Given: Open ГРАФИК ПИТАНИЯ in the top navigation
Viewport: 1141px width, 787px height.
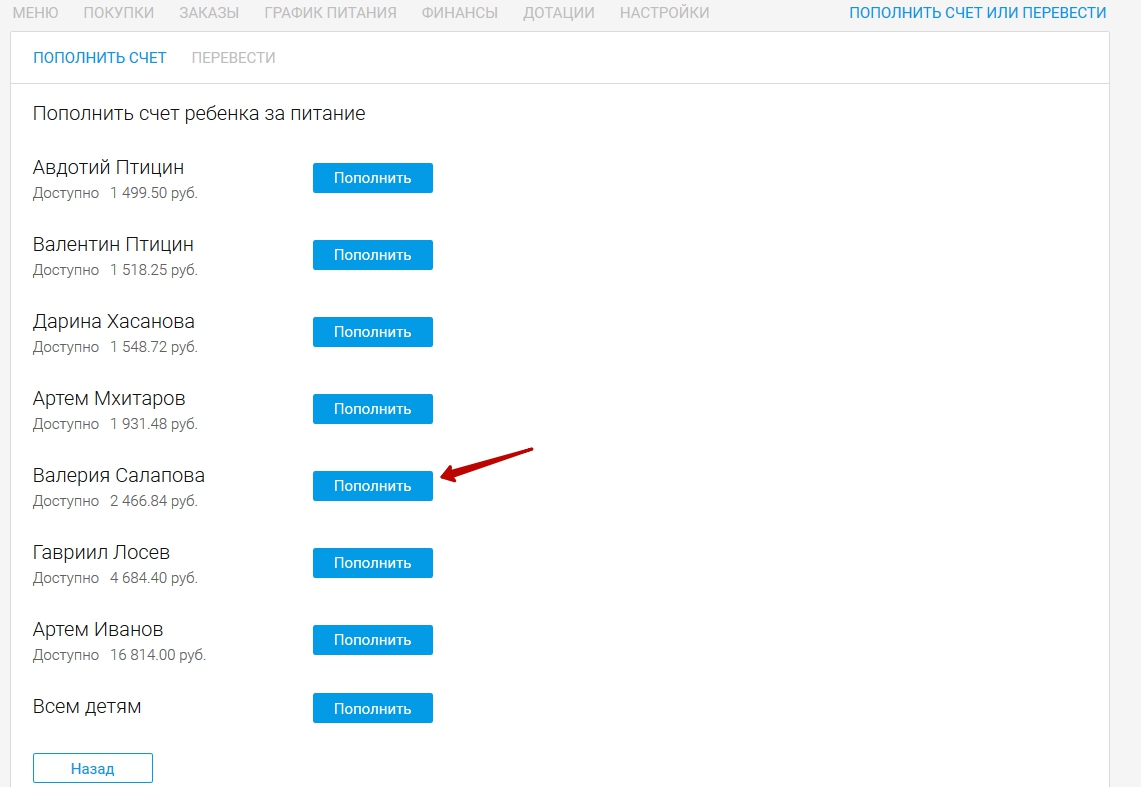Looking at the screenshot, I should pos(330,13).
